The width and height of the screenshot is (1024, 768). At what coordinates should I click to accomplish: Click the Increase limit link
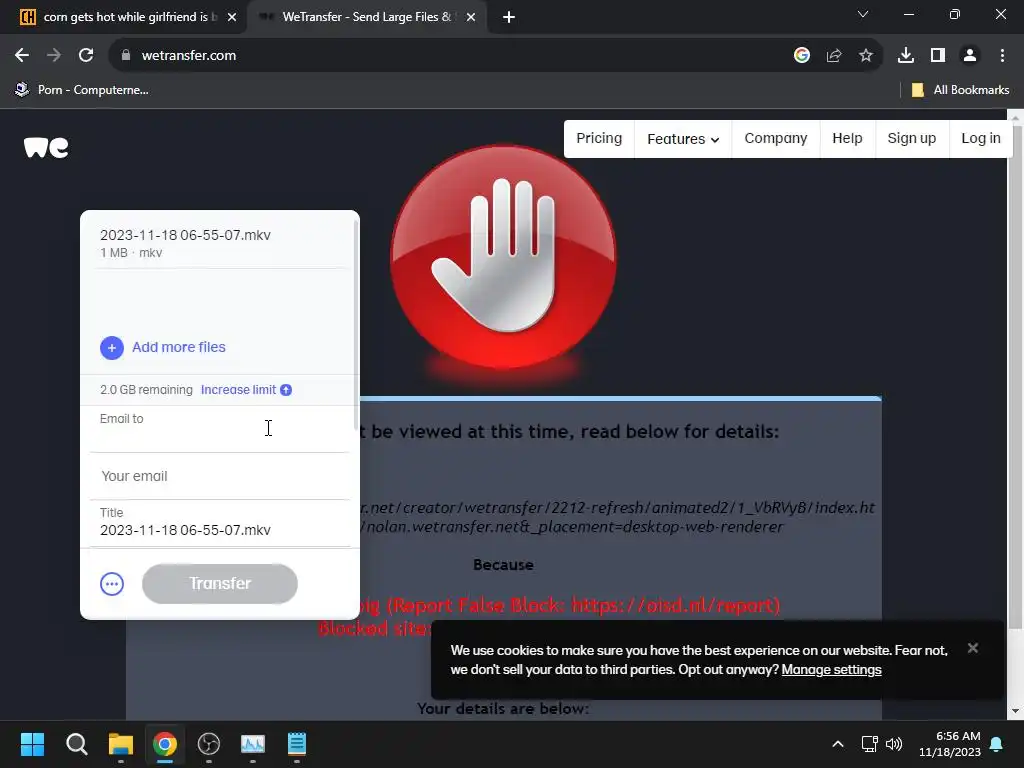coord(238,390)
